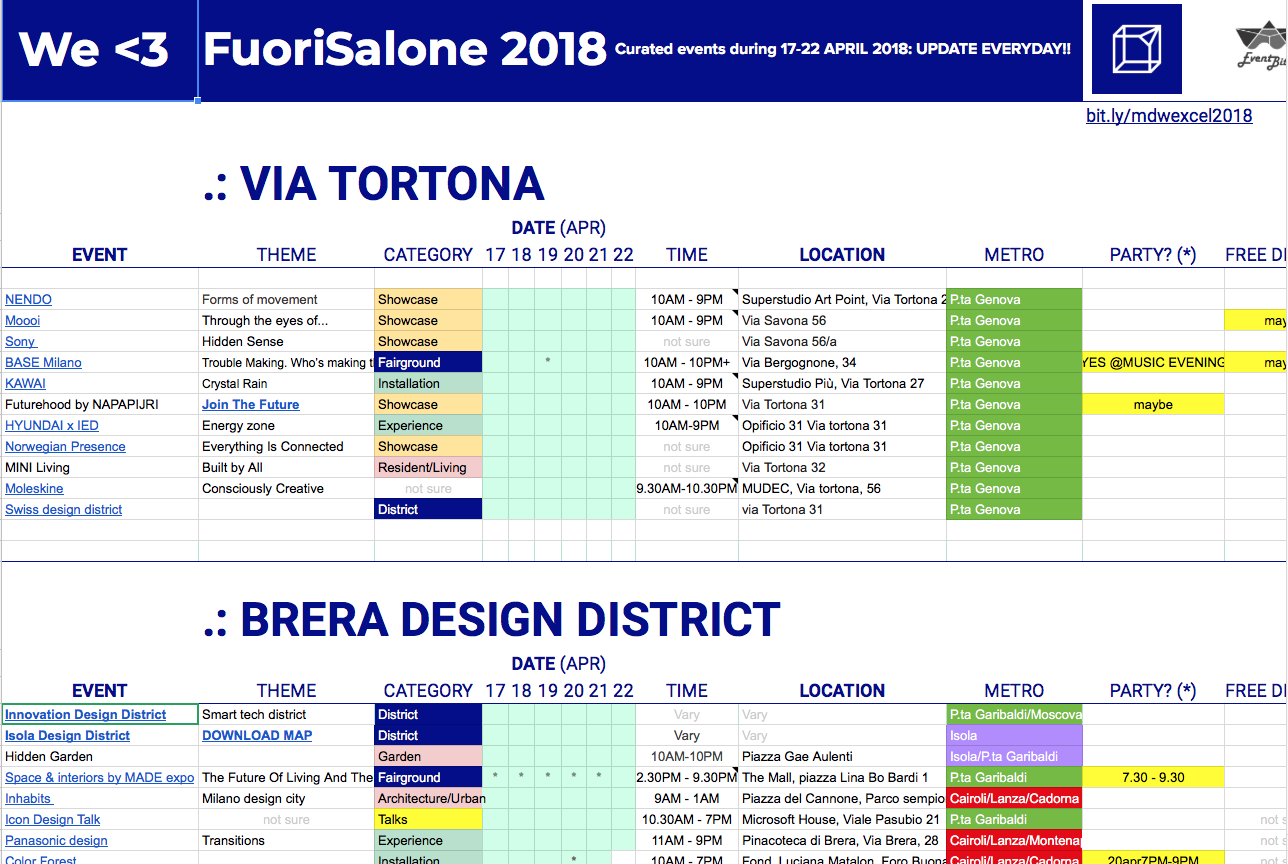Select the '10.30AM - 7PM' time cell
Image resolution: width=1288 pixels, height=864 pixels.
pos(687,819)
